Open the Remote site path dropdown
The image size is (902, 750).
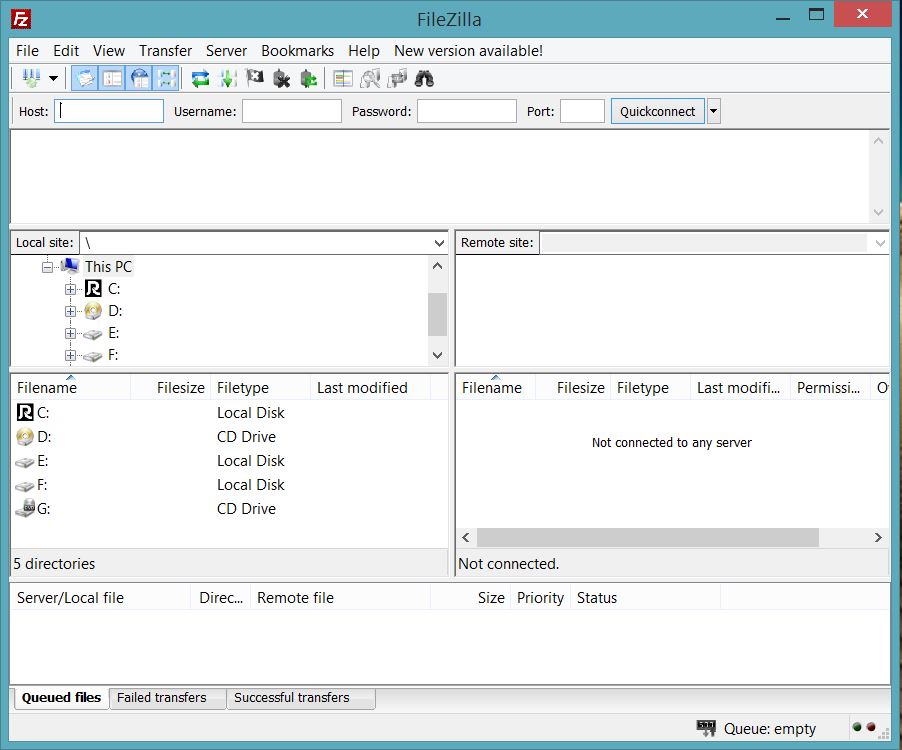coord(880,243)
